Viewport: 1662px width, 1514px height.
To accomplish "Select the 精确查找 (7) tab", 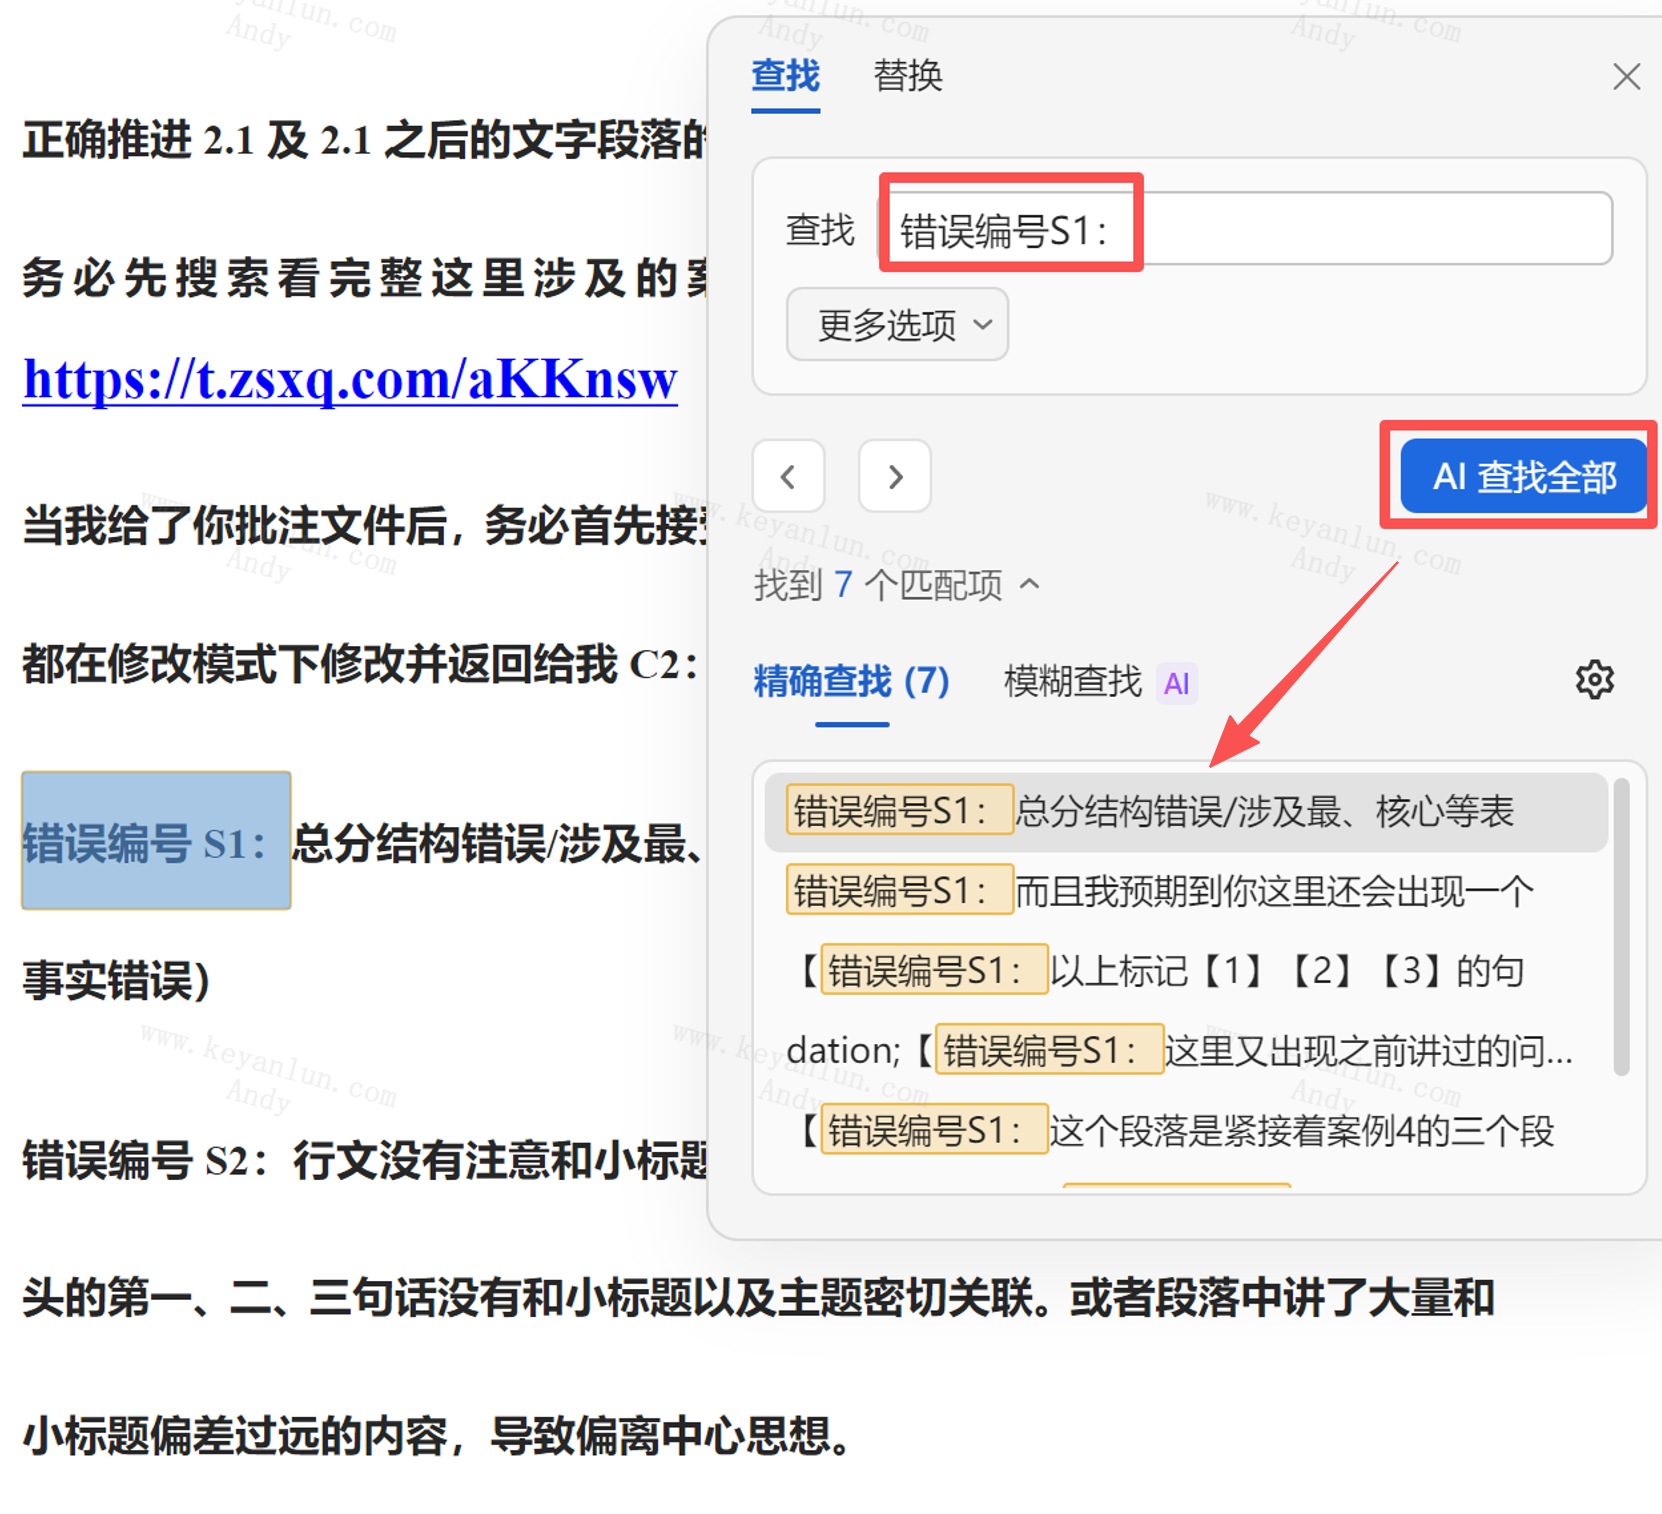I will click(851, 682).
